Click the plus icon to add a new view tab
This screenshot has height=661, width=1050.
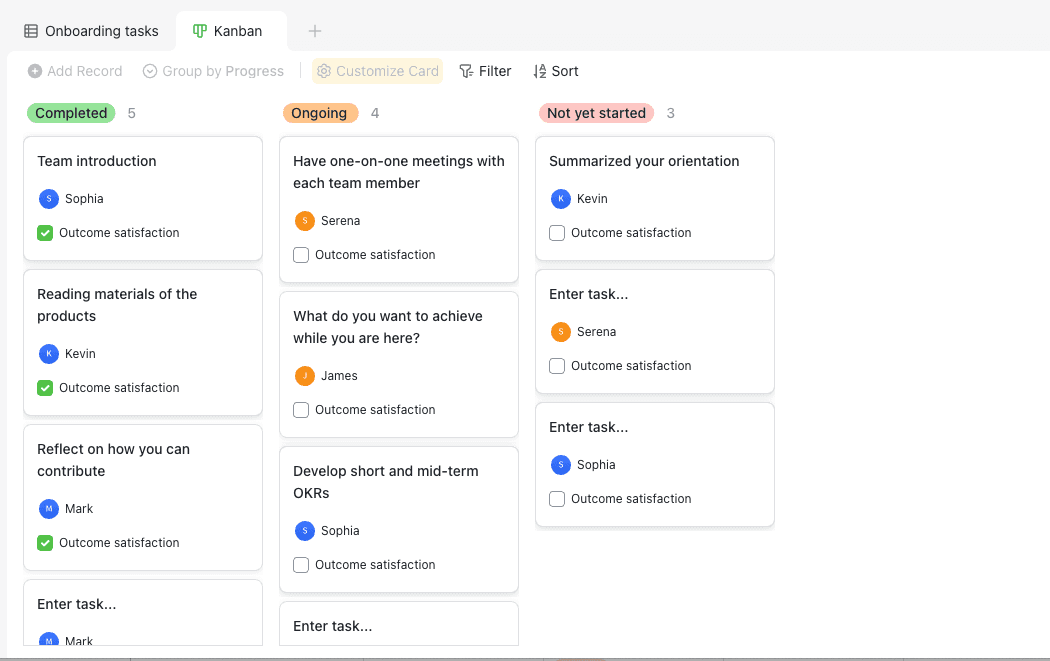[x=315, y=31]
